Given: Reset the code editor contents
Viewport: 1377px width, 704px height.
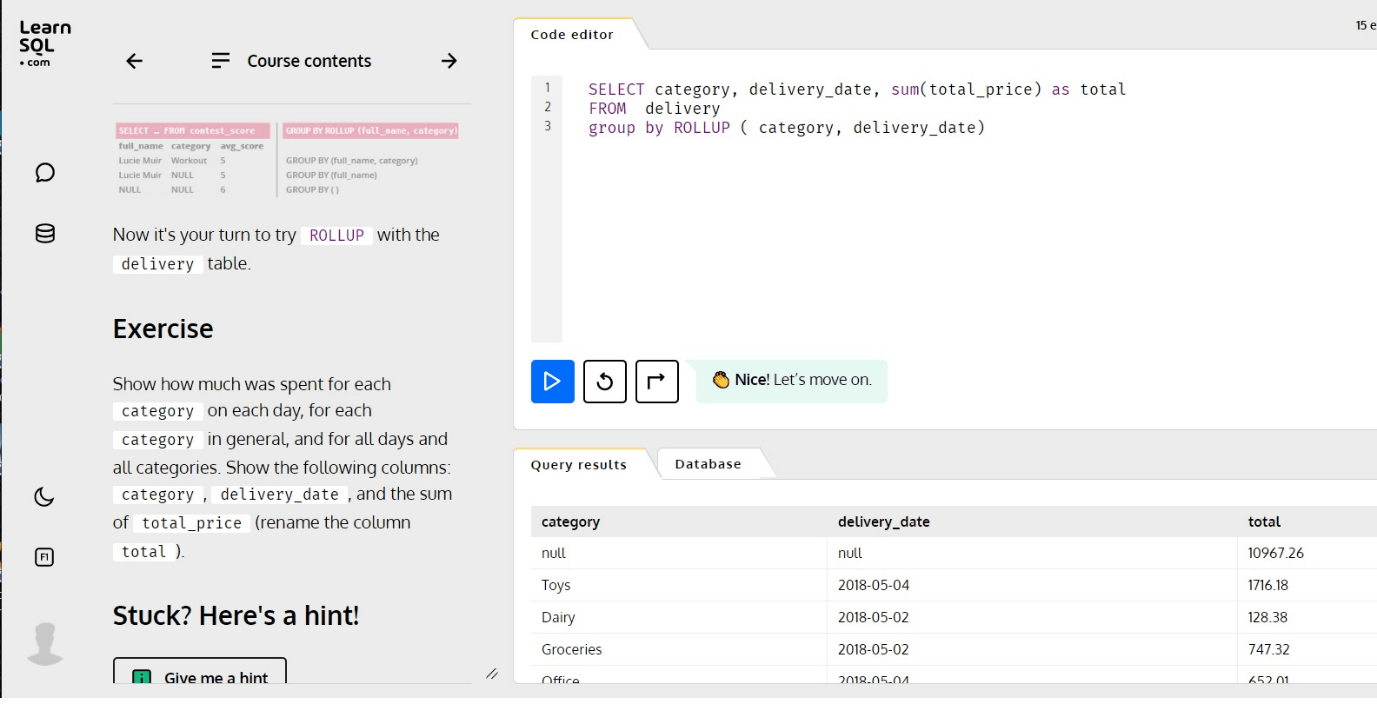Looking at the screenshot, I should click(604, 381).
